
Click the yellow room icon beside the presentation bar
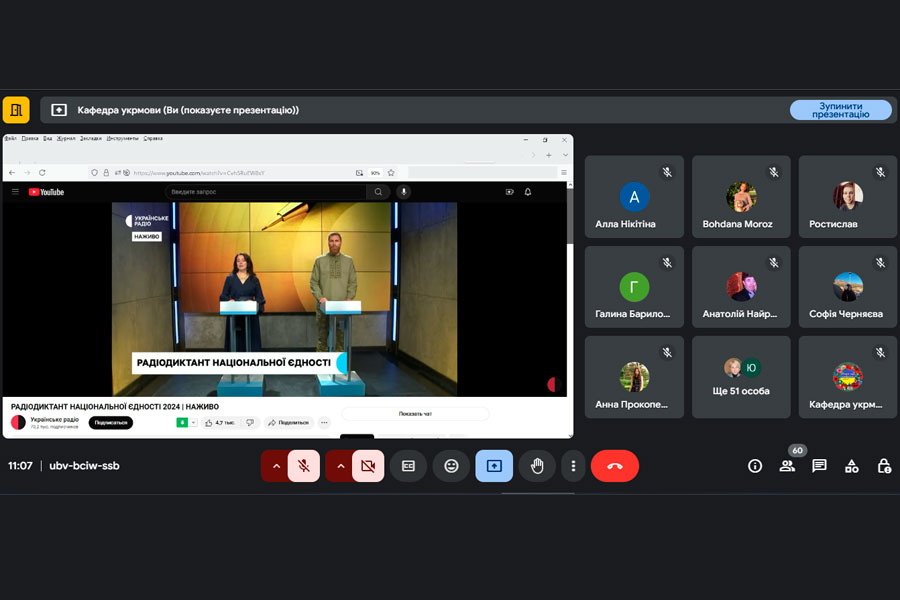pyautogui.click(x=16, y=110)
